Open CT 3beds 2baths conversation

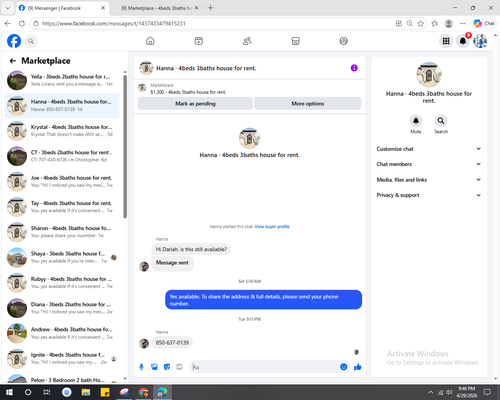pyautogui.click(x=62, y=156)
